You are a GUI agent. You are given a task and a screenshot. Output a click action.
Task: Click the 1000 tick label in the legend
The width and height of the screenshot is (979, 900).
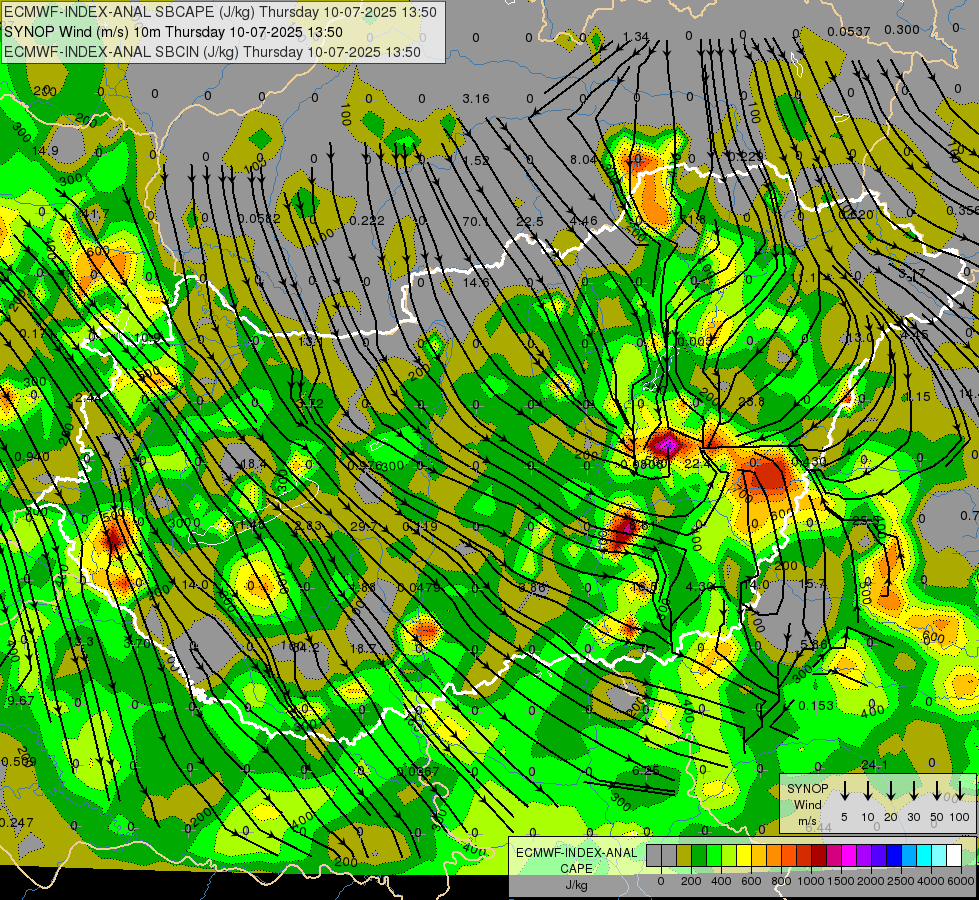[x=810, y=881]
